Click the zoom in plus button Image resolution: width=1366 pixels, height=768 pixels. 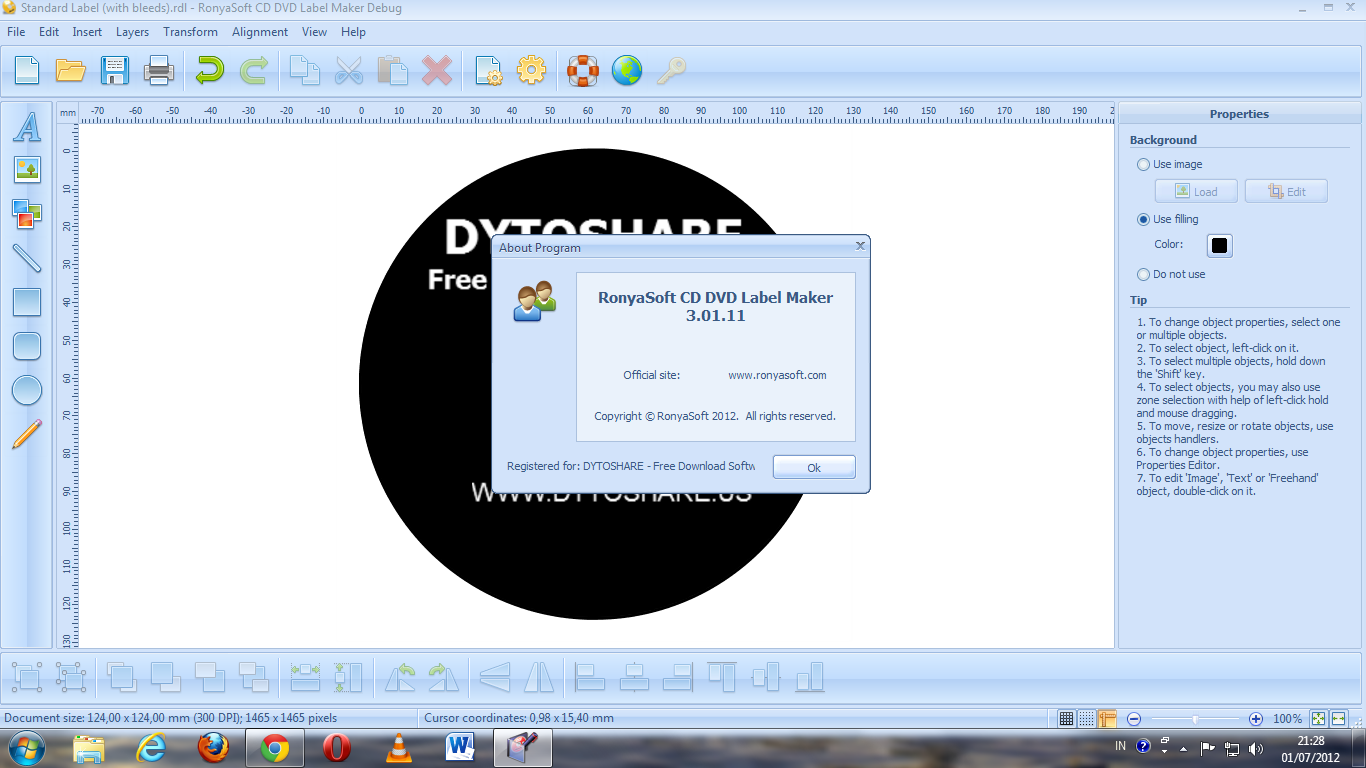[1256, 718]
